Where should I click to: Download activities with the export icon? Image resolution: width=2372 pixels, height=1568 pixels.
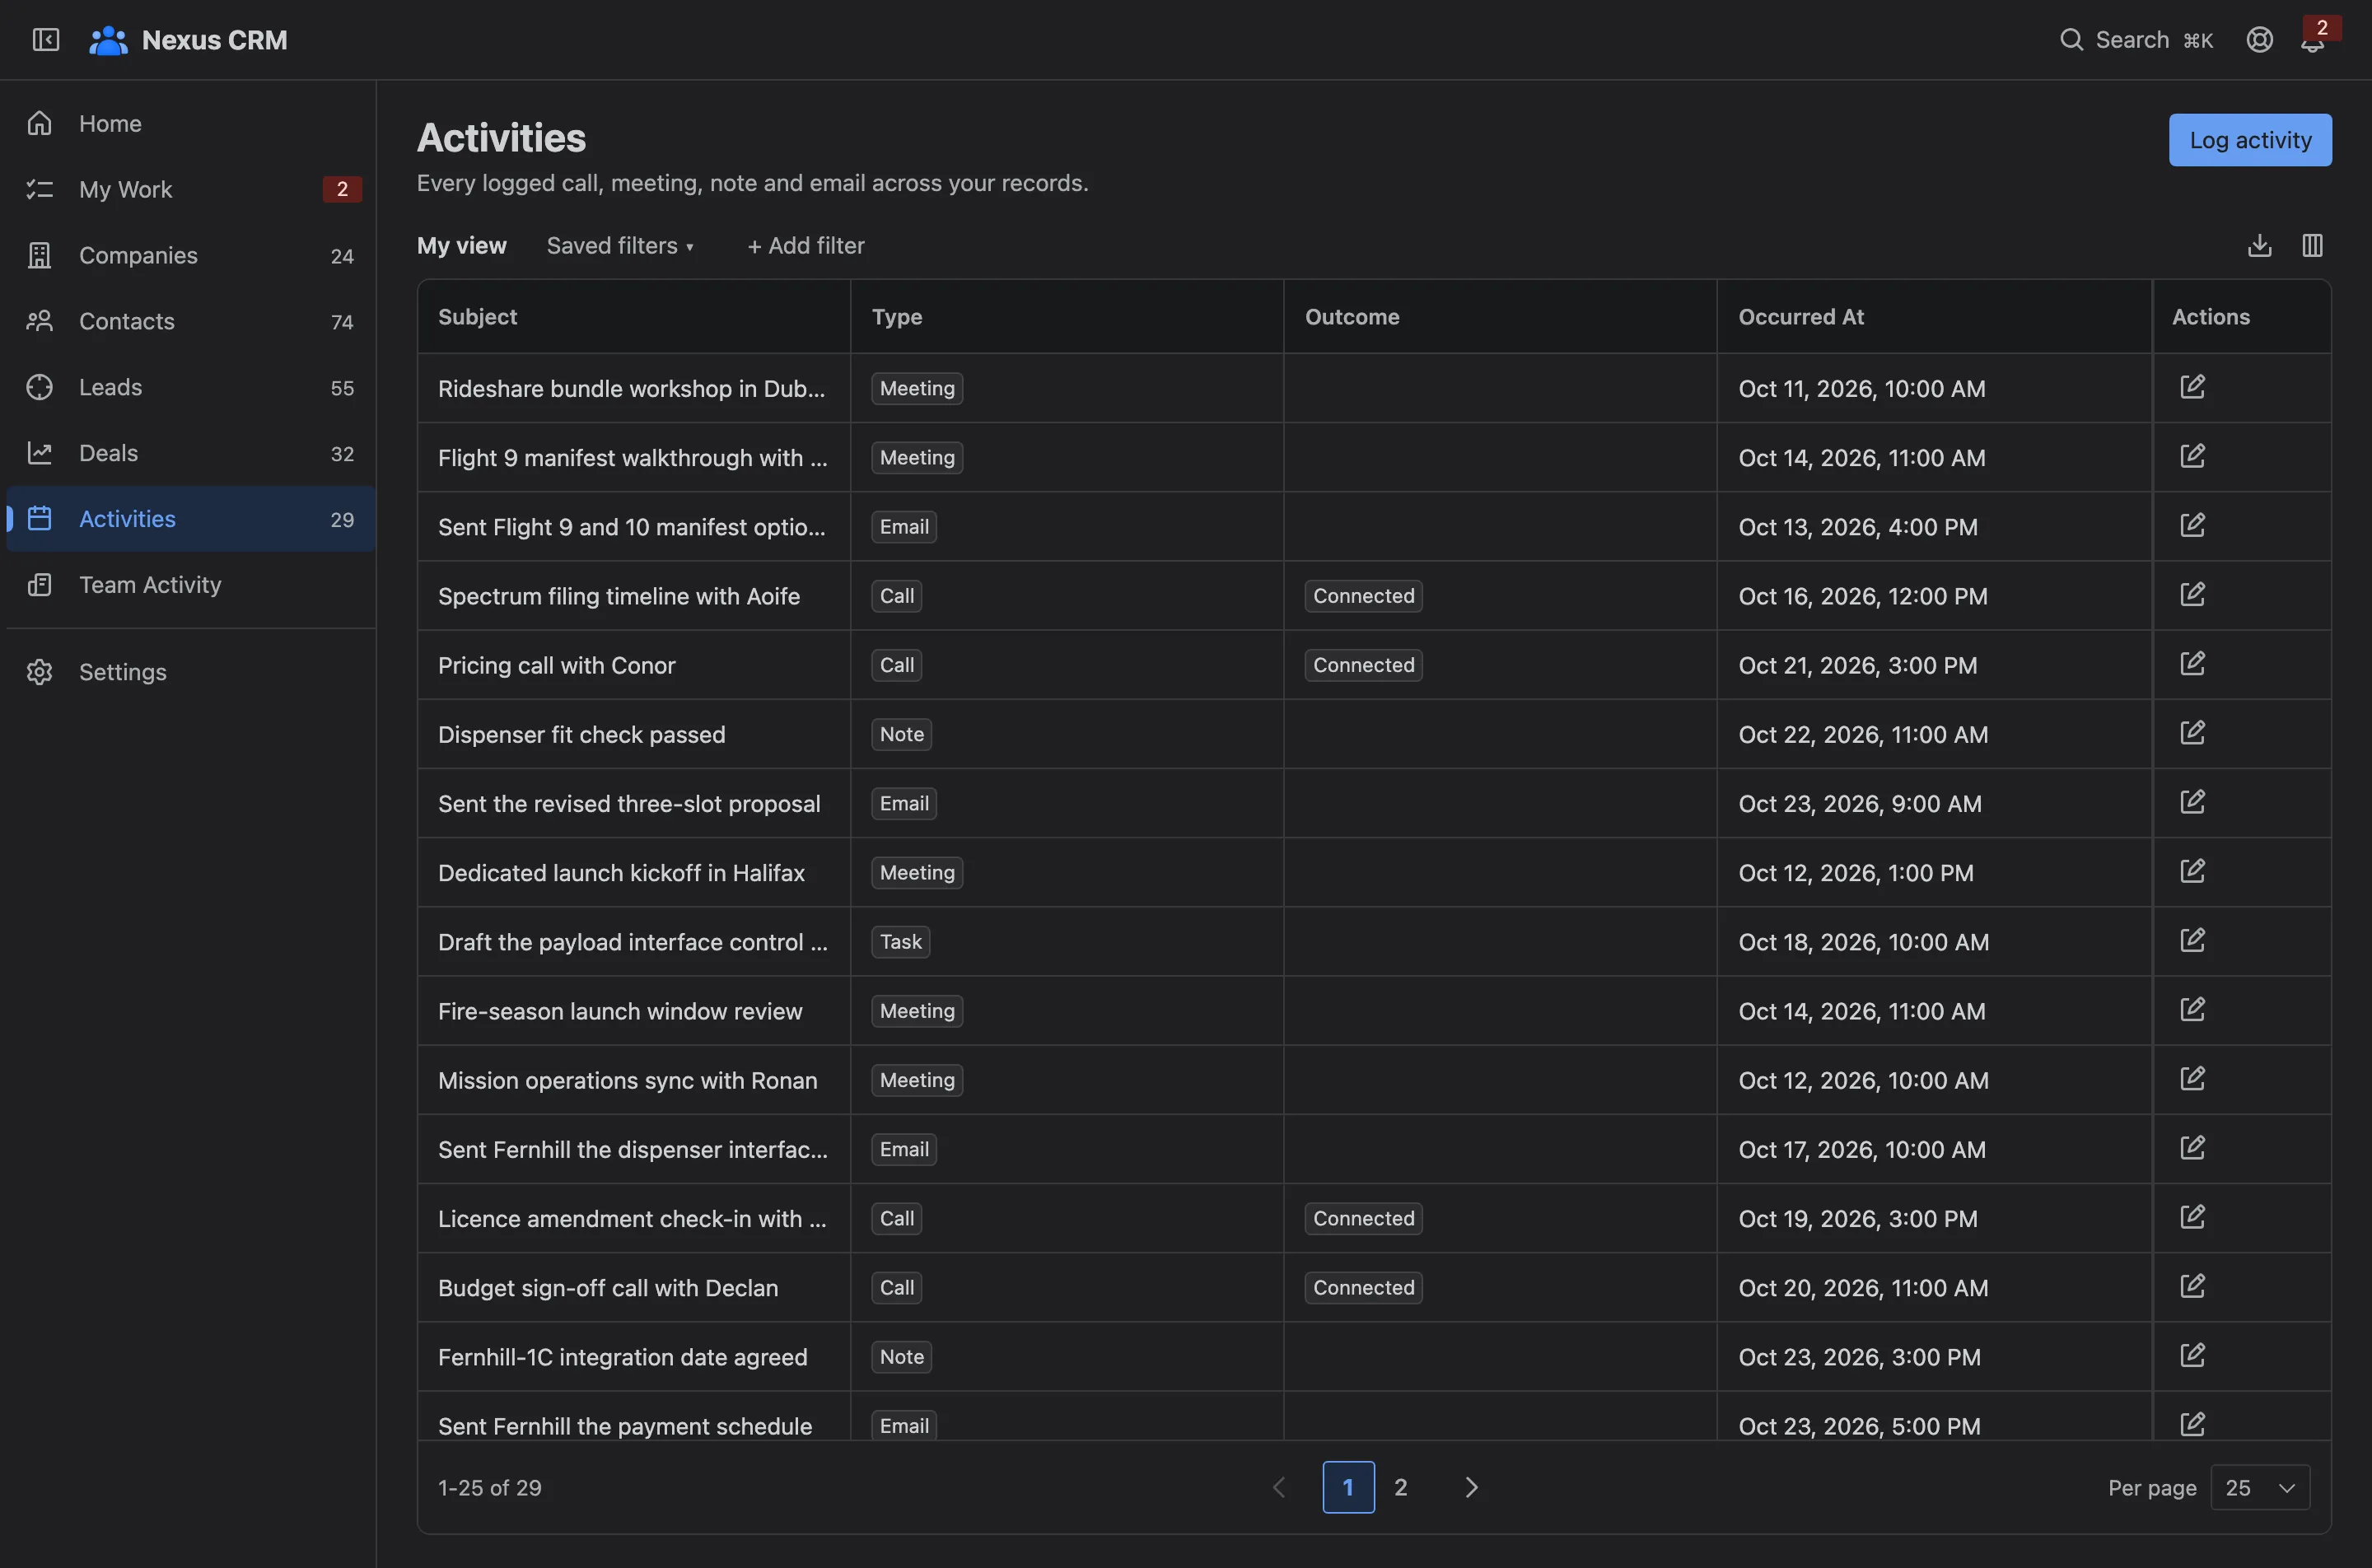[2259, 245]
